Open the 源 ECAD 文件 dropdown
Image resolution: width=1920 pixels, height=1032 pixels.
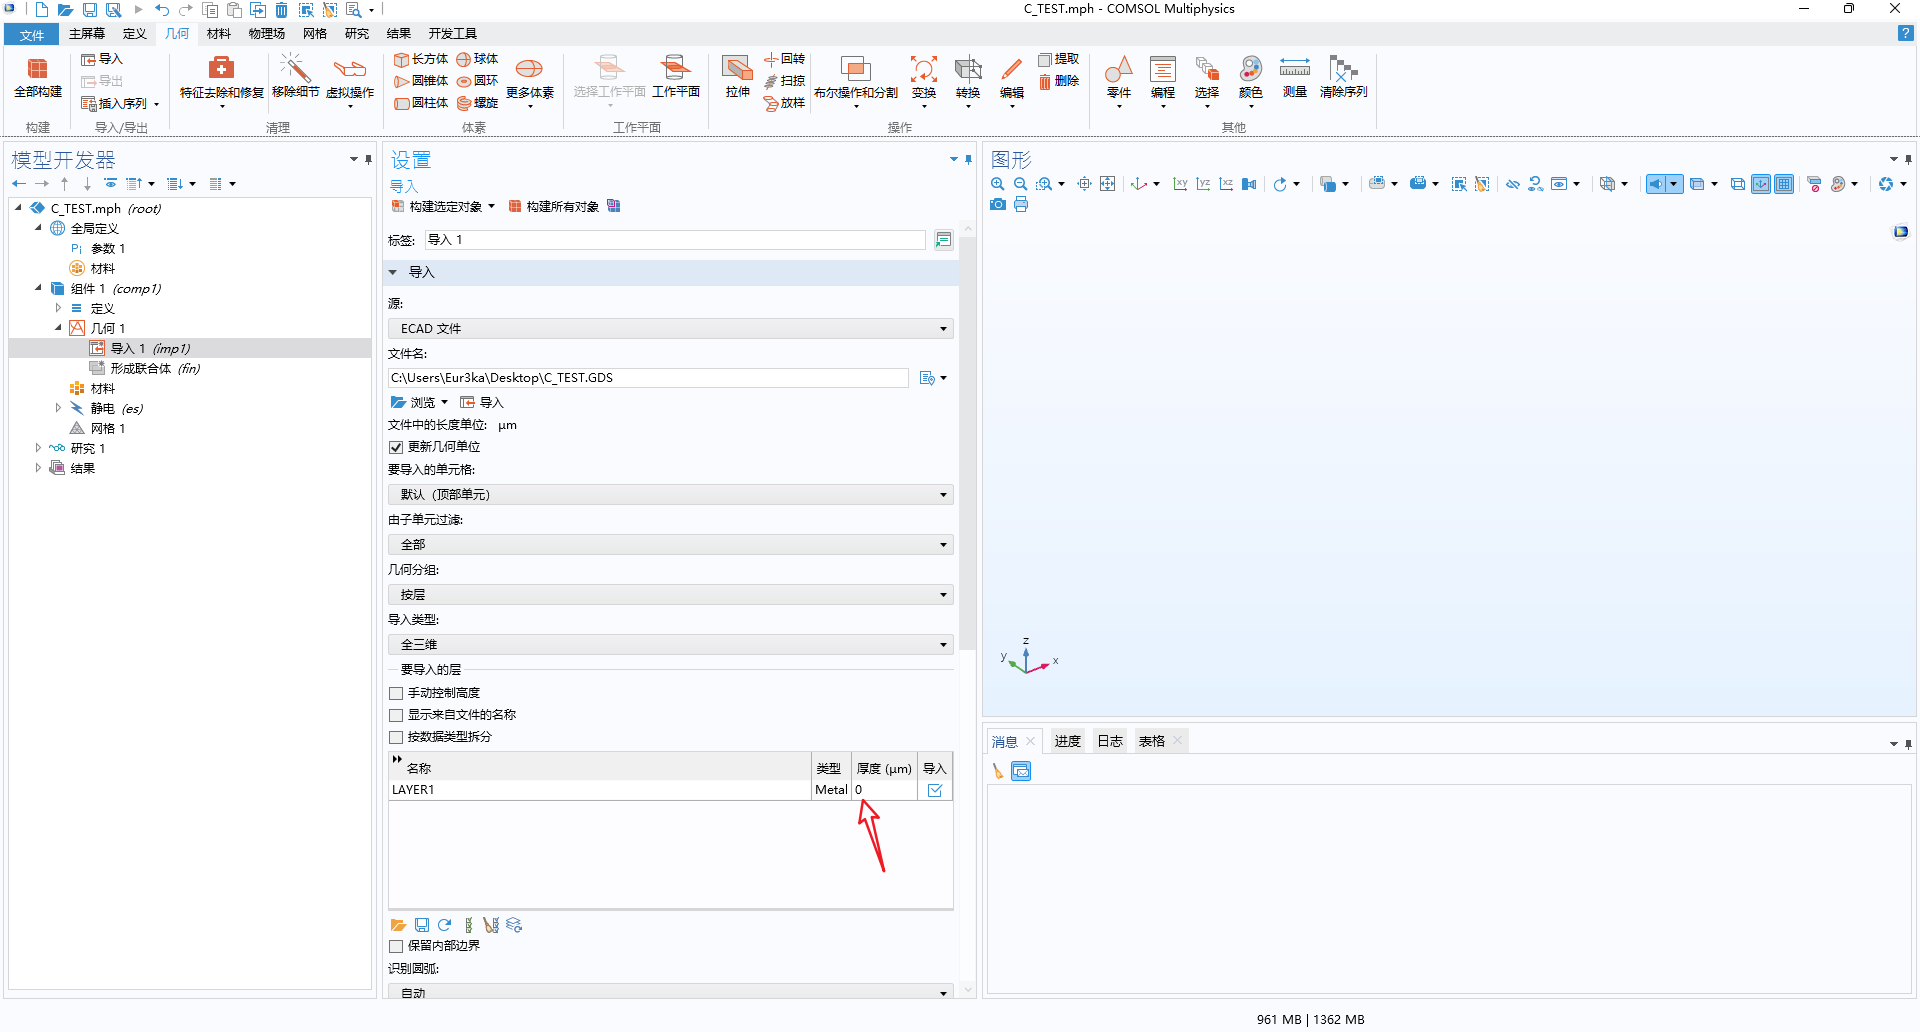670,329
